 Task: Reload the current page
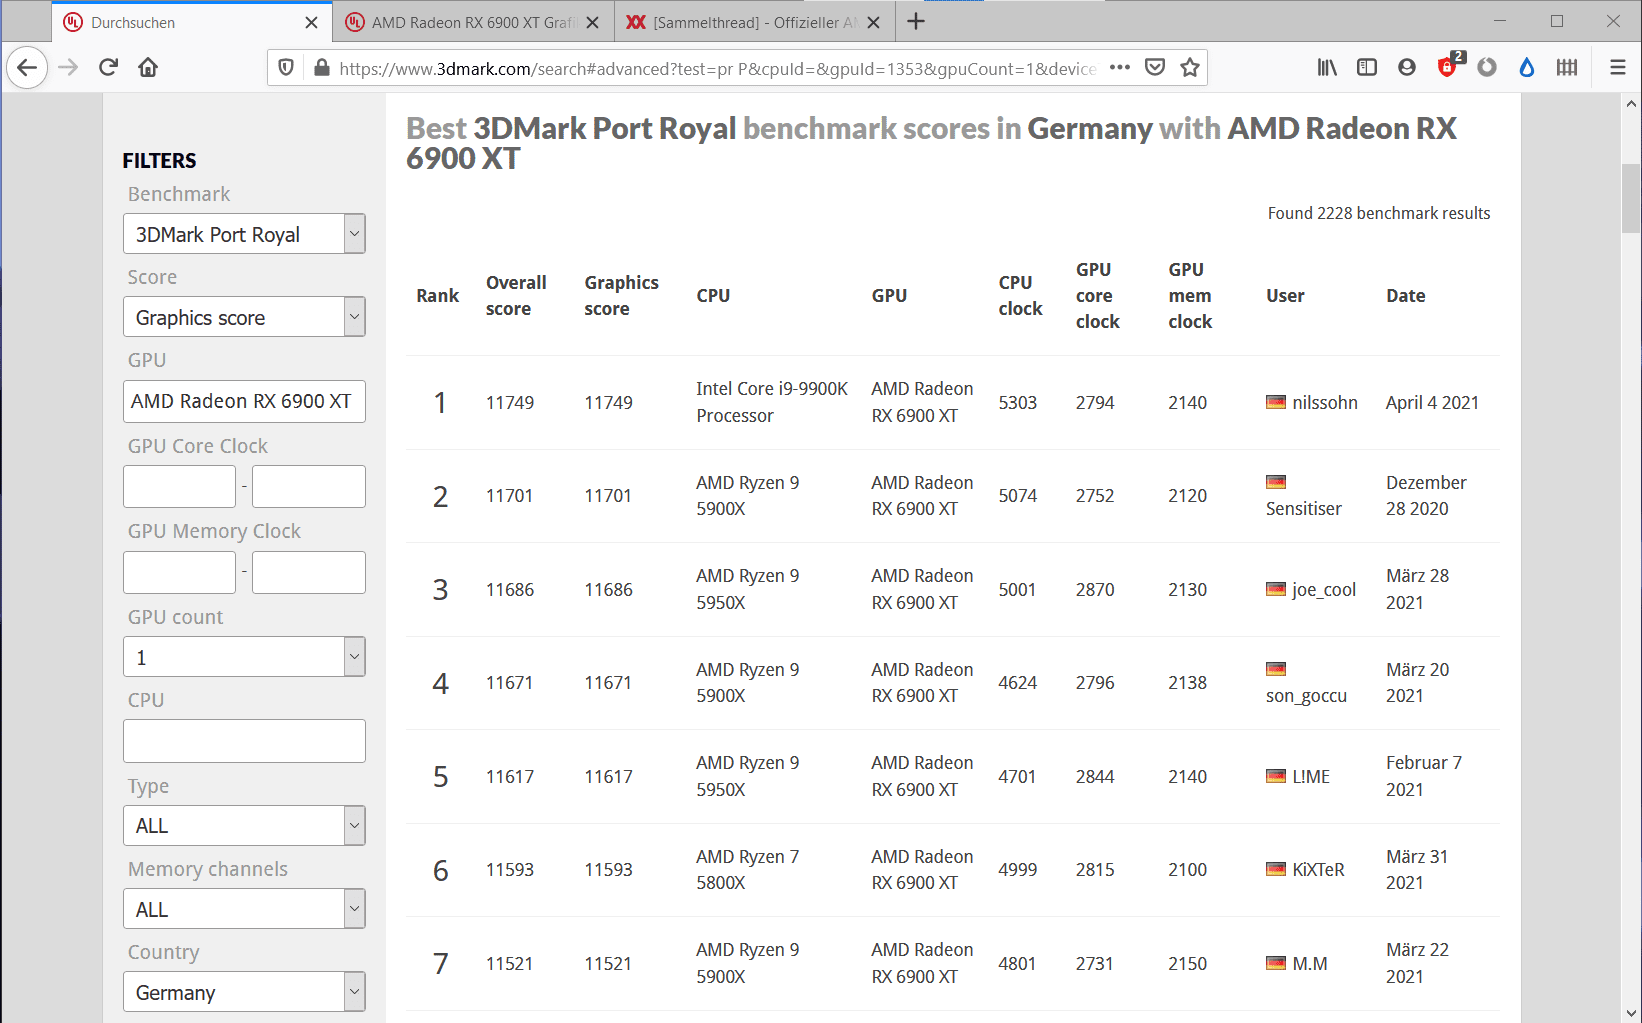(108, 67)
